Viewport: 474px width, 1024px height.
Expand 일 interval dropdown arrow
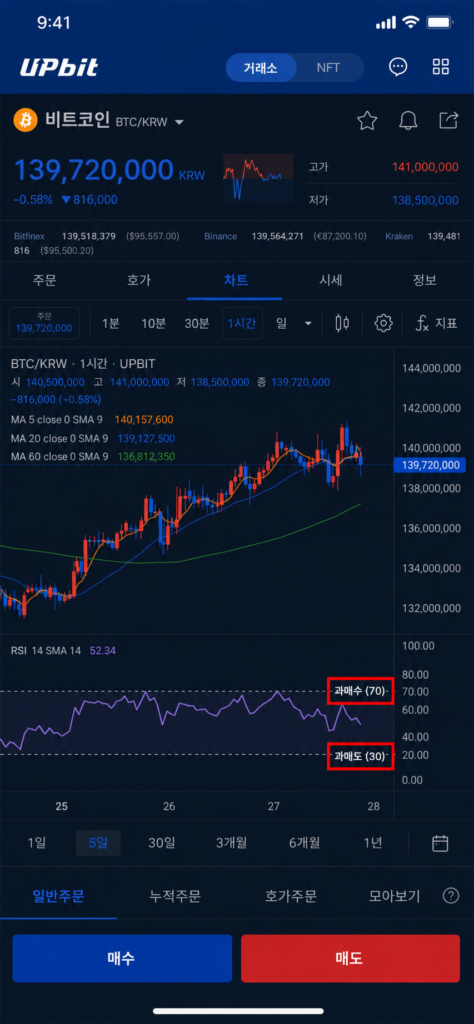point(309,323)
